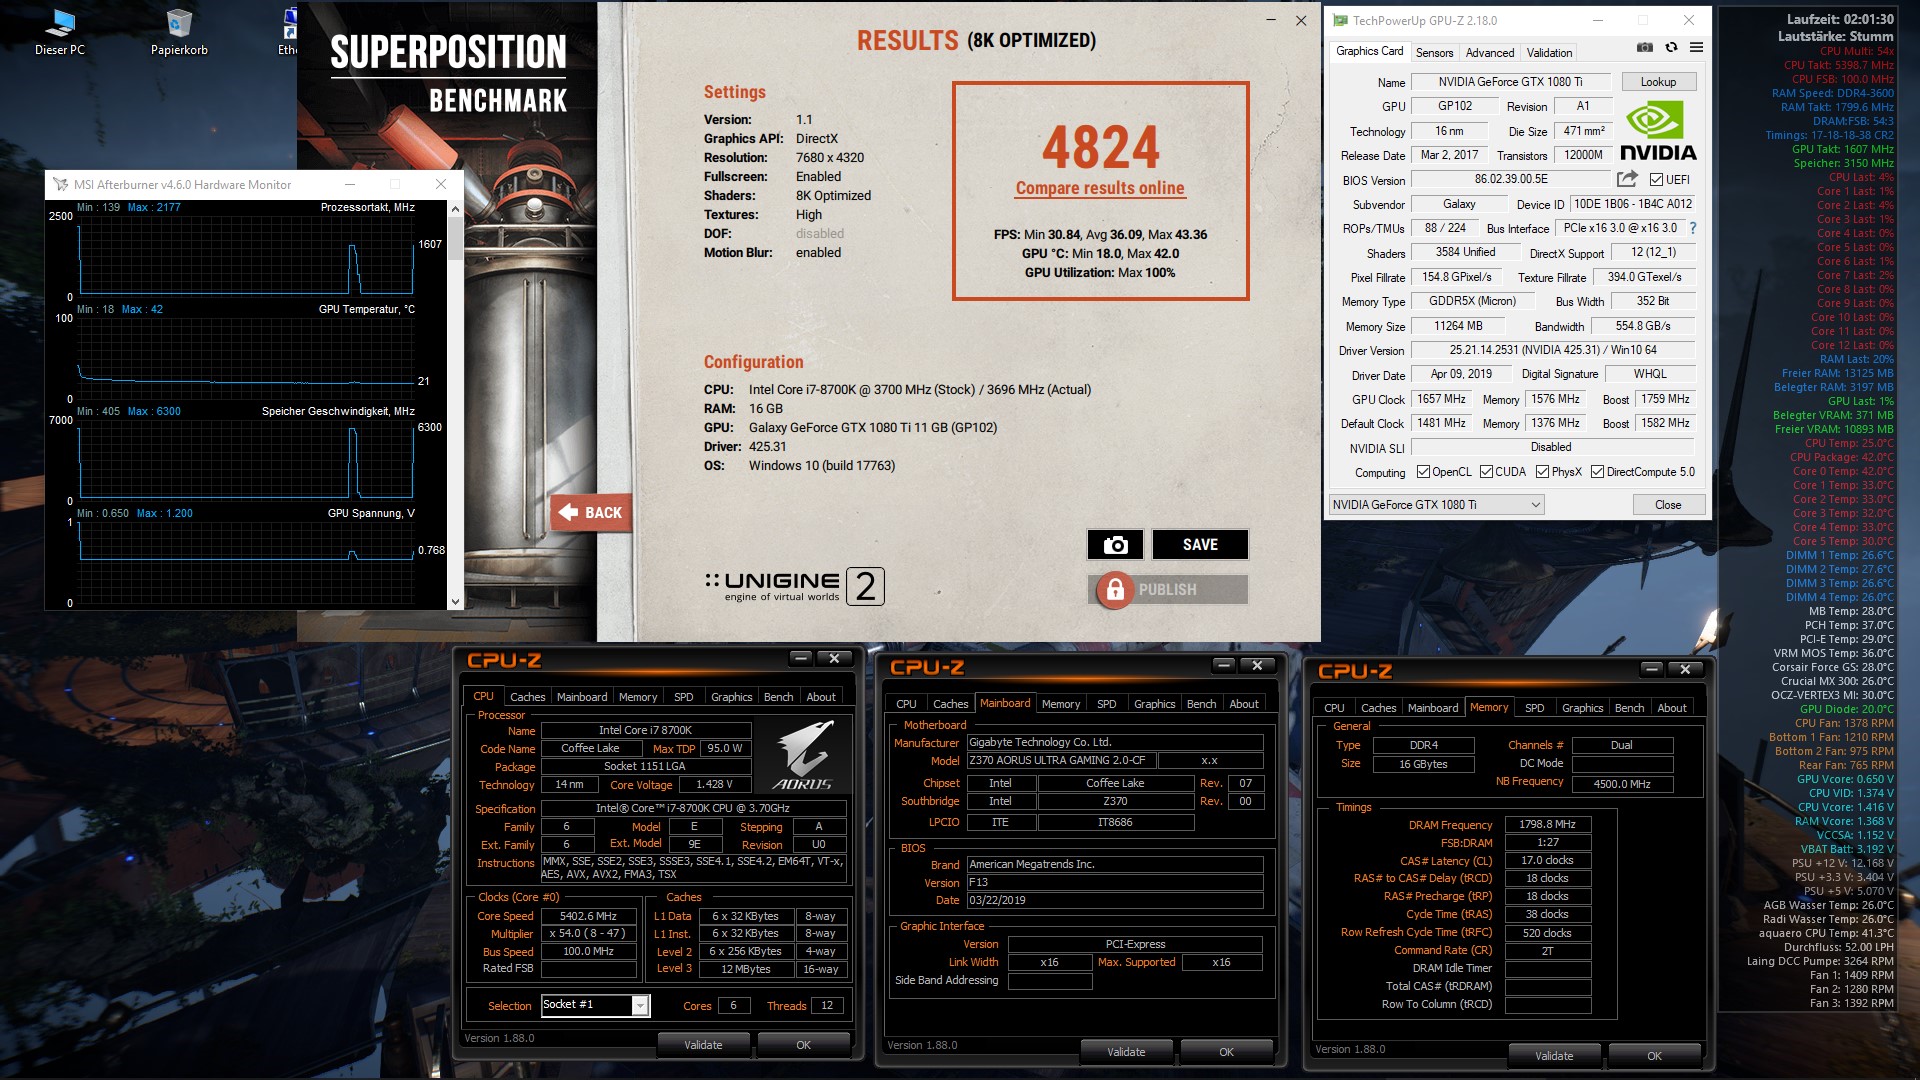
Task: Switch to the Sensors tab in GPU-Z
Action: [x=1434, y=52]
